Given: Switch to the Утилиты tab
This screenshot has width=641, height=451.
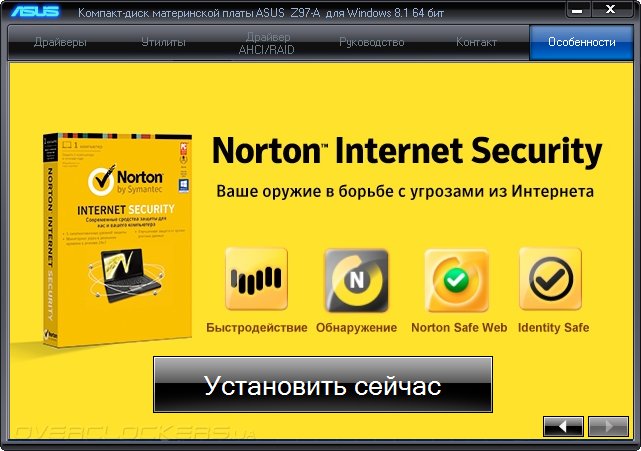Looking at the screenshot, I should point(163,42).
